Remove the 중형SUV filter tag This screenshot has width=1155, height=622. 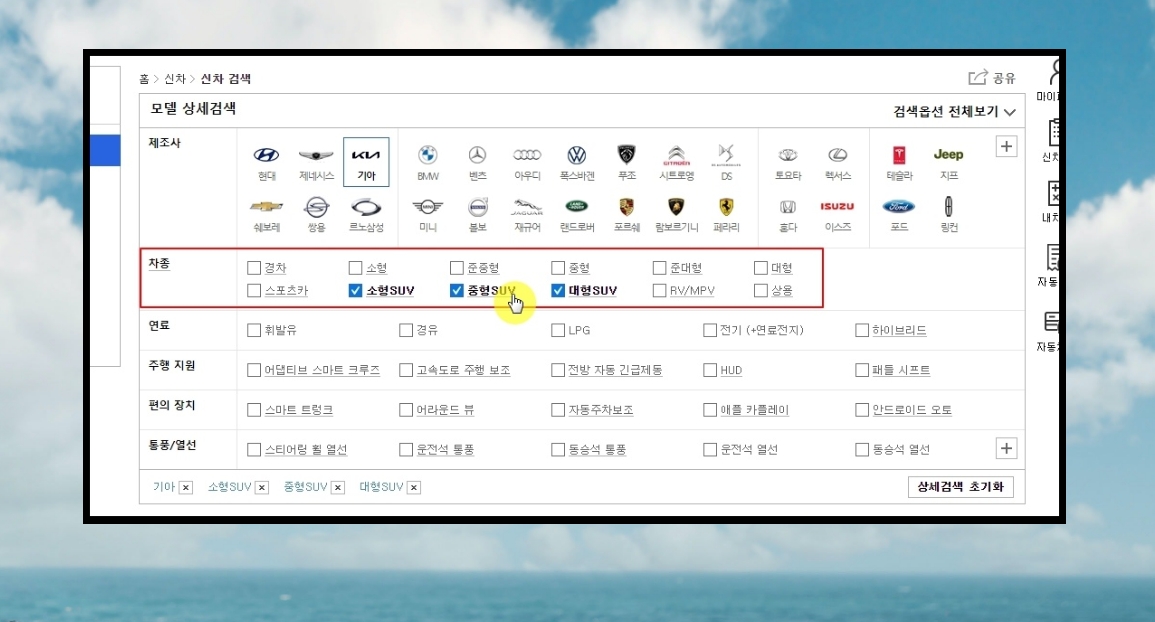coord(337,487)
